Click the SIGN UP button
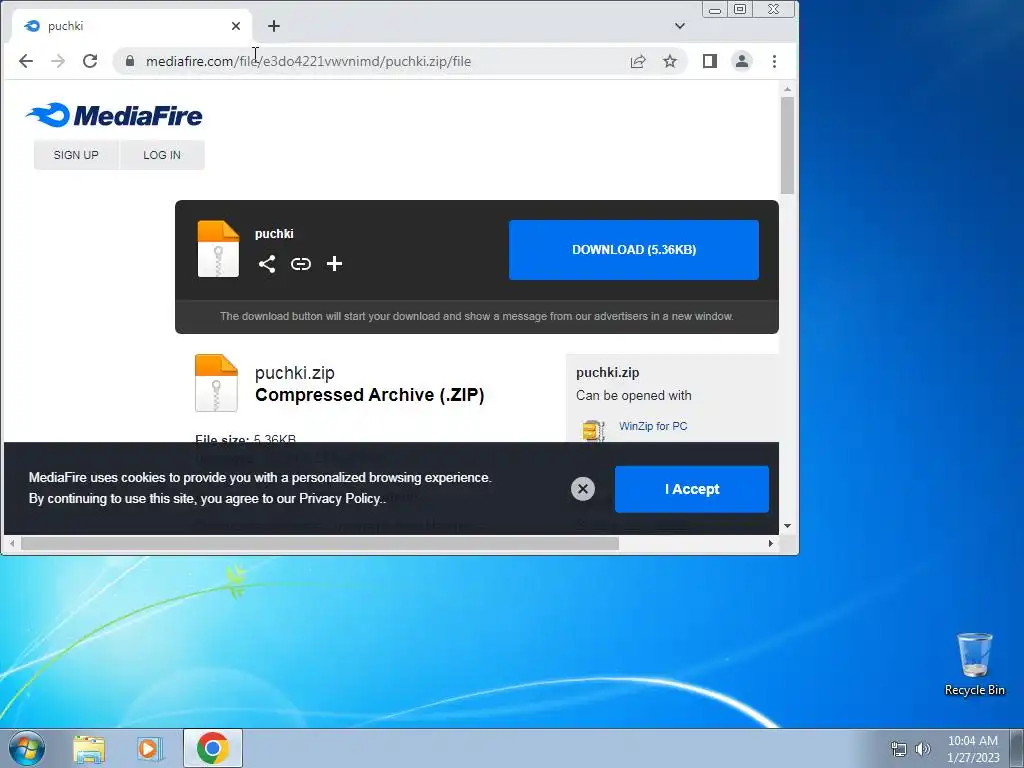 pos(76,155)
